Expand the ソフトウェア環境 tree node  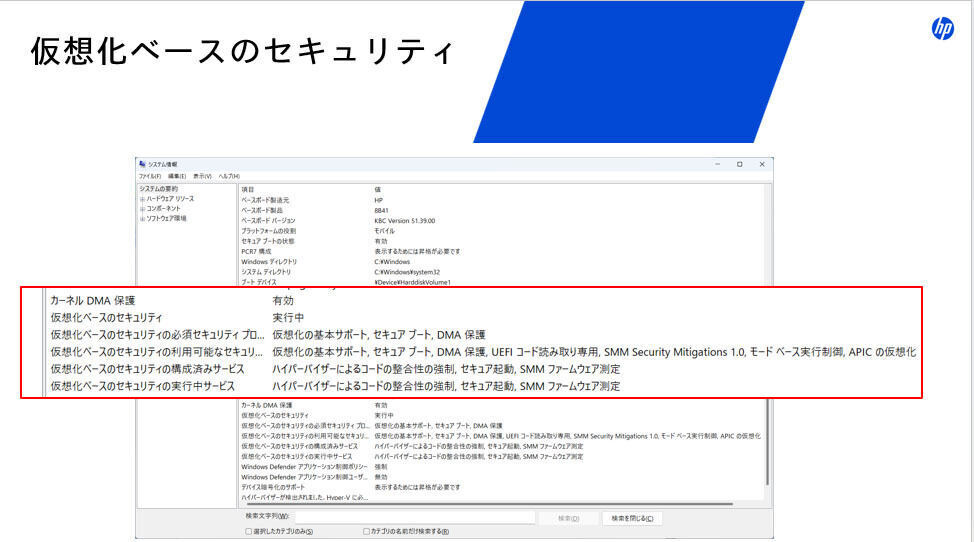[x=142, y=219]
